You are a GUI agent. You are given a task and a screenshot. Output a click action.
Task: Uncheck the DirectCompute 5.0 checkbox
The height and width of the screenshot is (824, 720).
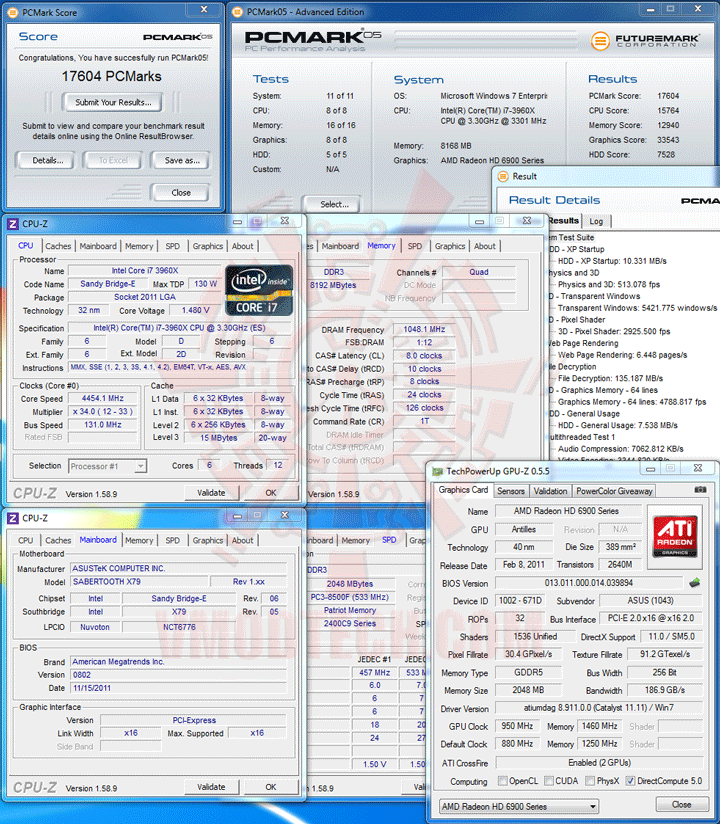(x=631, y=781)
